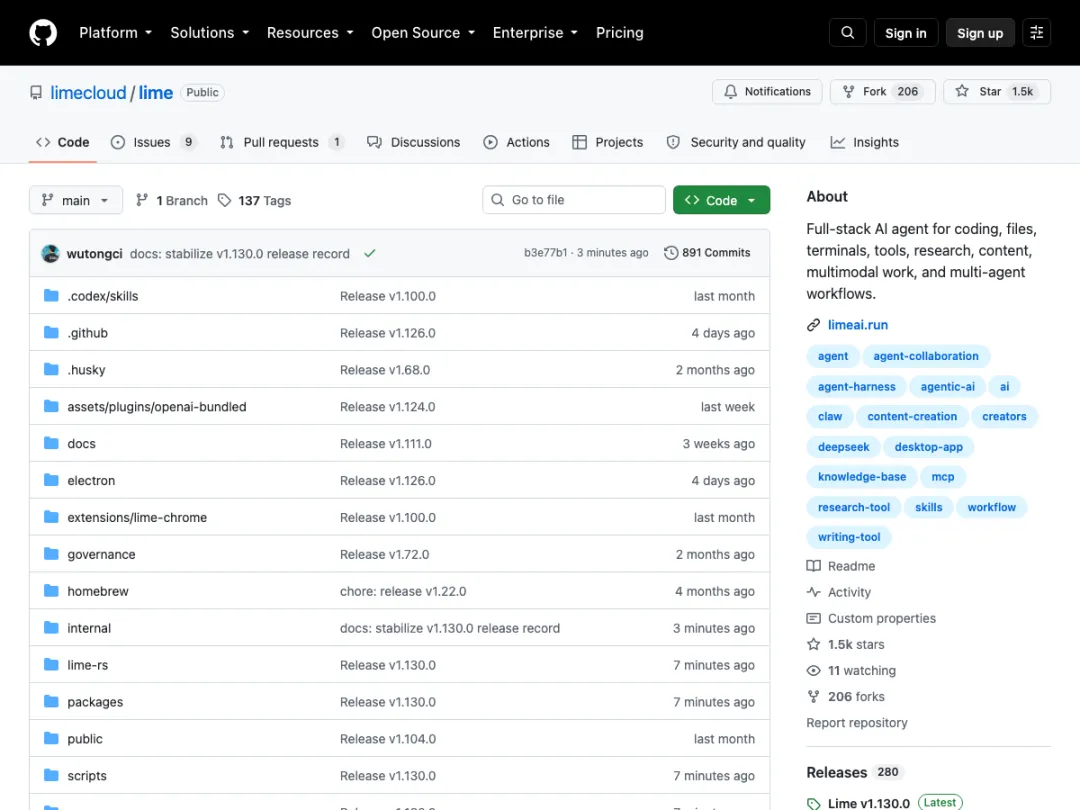The height and width of the screenshot is (810, 1080).
Task: Open the green Code dropdown button
Action: coord(721,200)
